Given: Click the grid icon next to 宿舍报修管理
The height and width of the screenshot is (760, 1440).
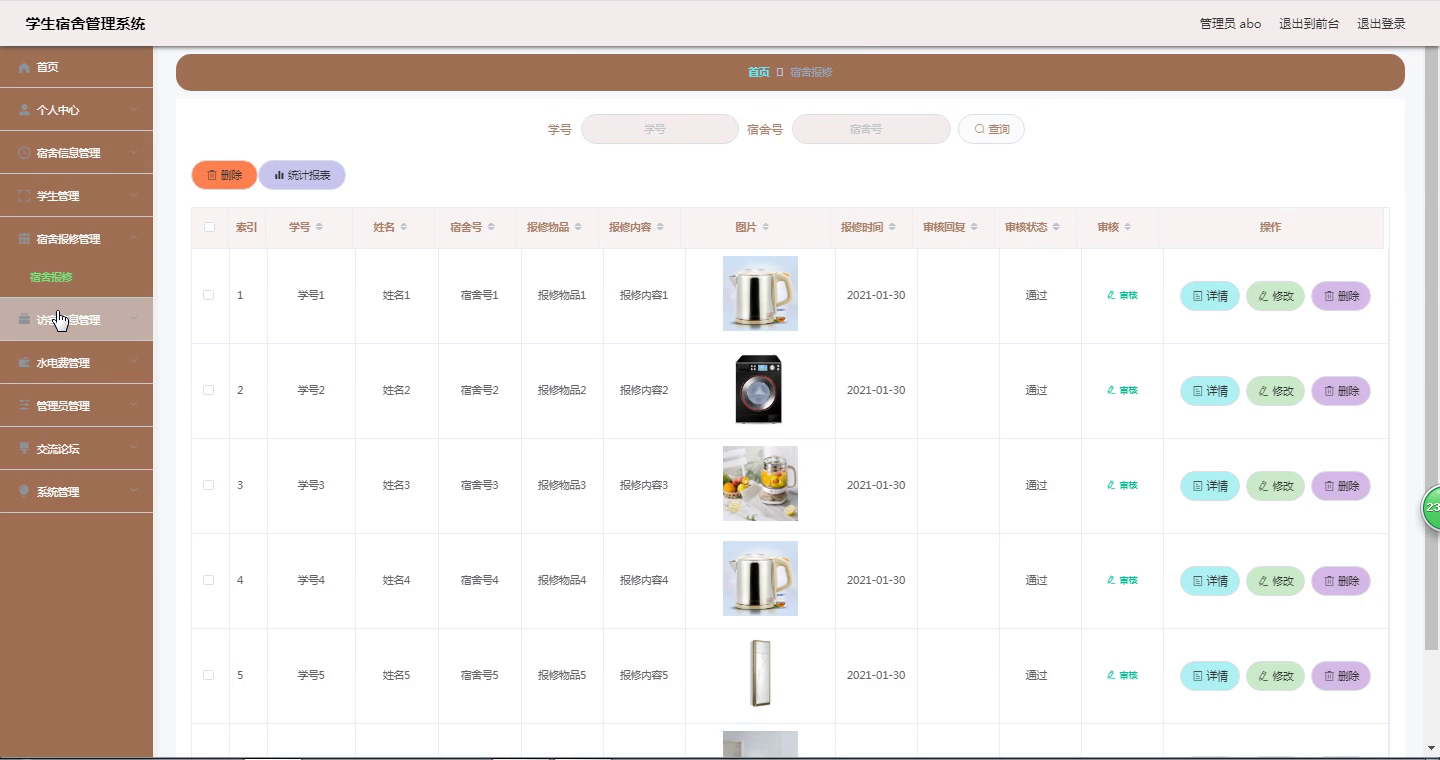Looking at the screenshot, I should (25, 239).
